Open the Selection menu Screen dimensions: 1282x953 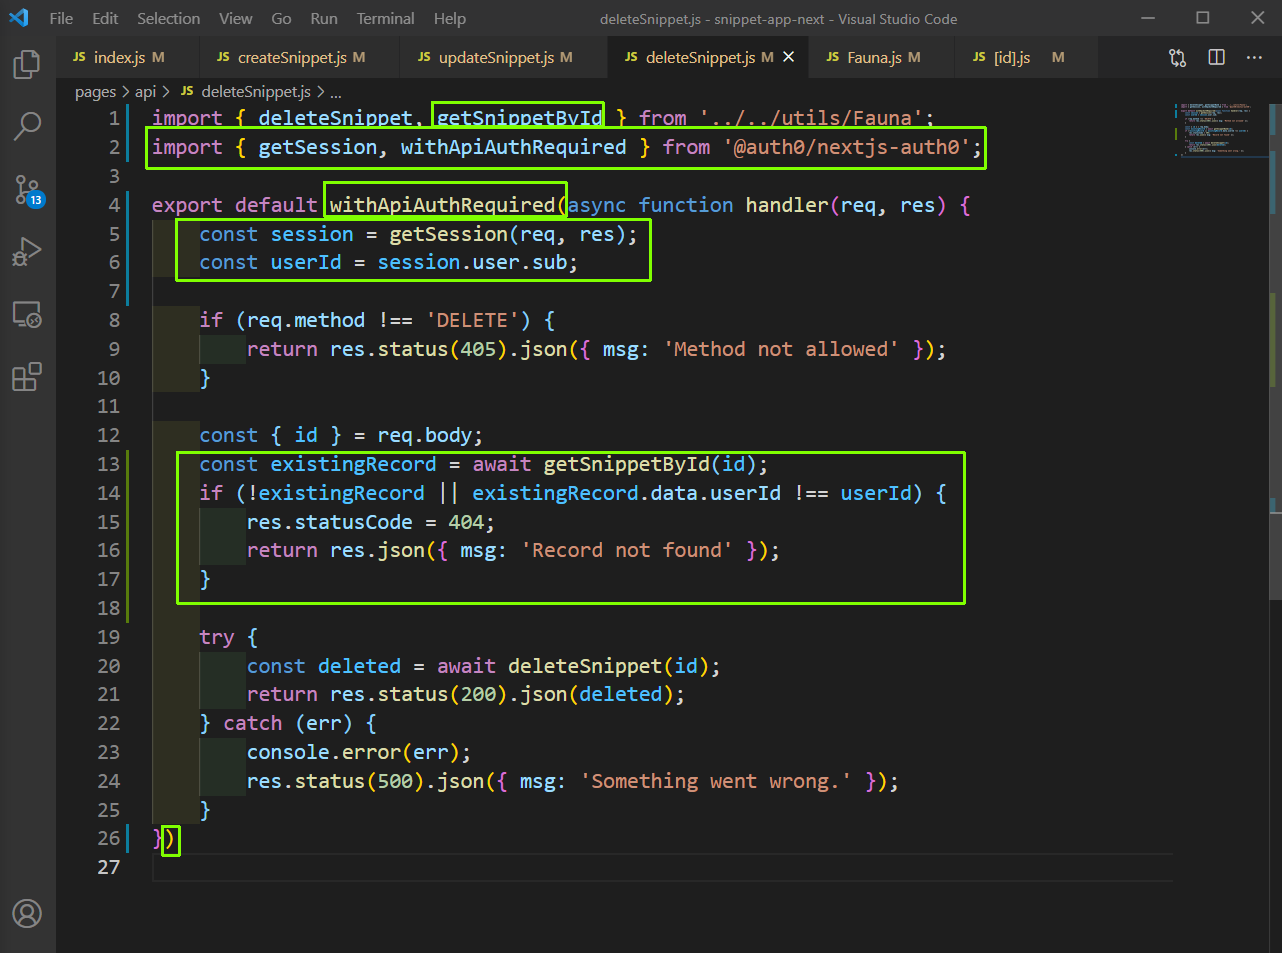(169, 18)
